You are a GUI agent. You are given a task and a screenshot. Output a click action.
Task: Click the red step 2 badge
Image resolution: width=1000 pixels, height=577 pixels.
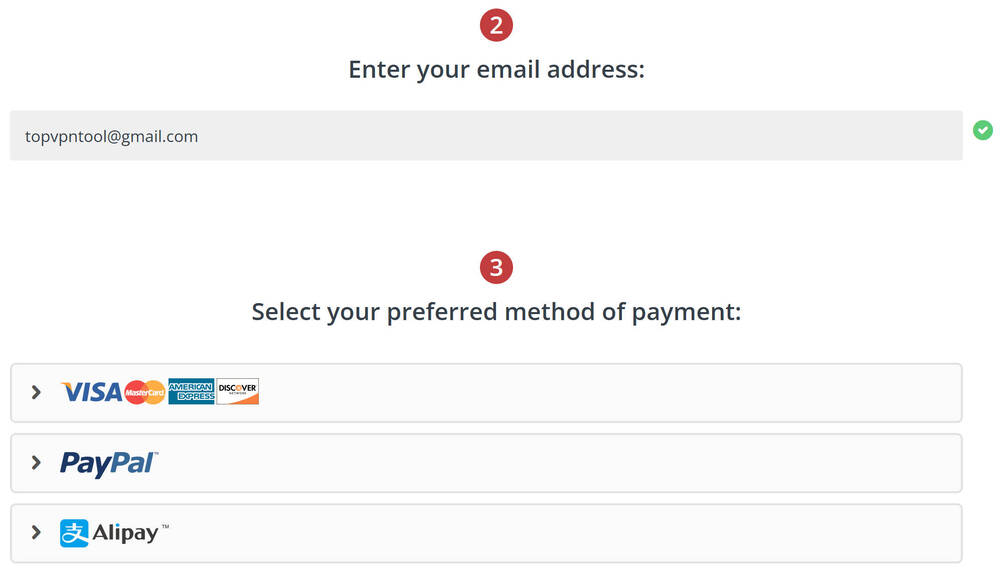pyautogui.click(x=496, y=25)
